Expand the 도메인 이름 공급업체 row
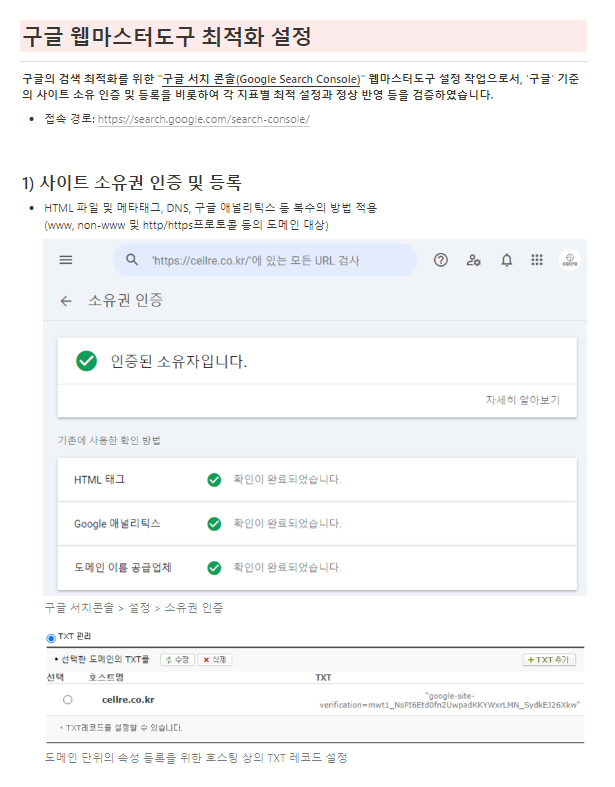The height and width of the screenshot is (787, 615). 317,568
